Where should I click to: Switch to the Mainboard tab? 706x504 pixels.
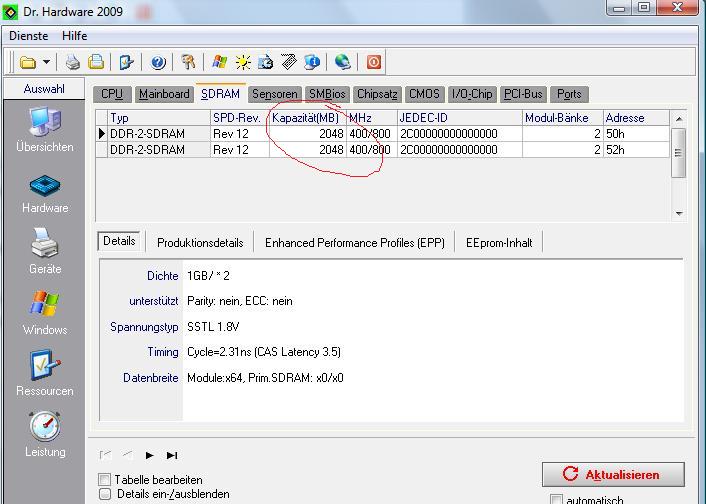tap(164, 94)
